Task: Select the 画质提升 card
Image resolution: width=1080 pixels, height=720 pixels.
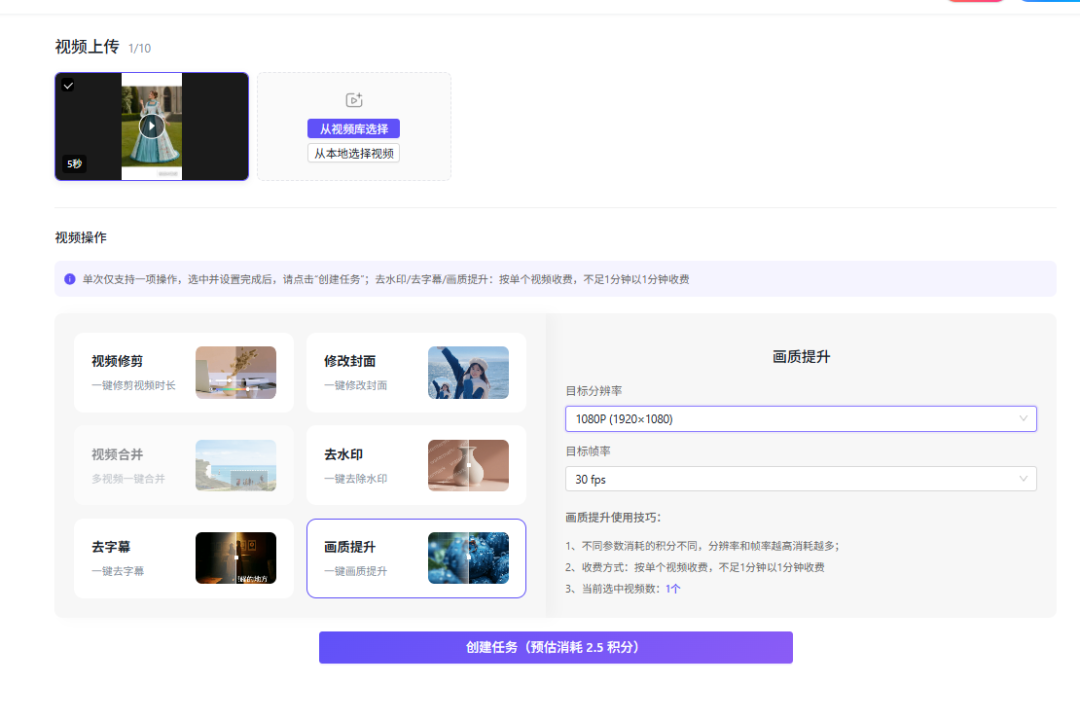Action: 416,558
